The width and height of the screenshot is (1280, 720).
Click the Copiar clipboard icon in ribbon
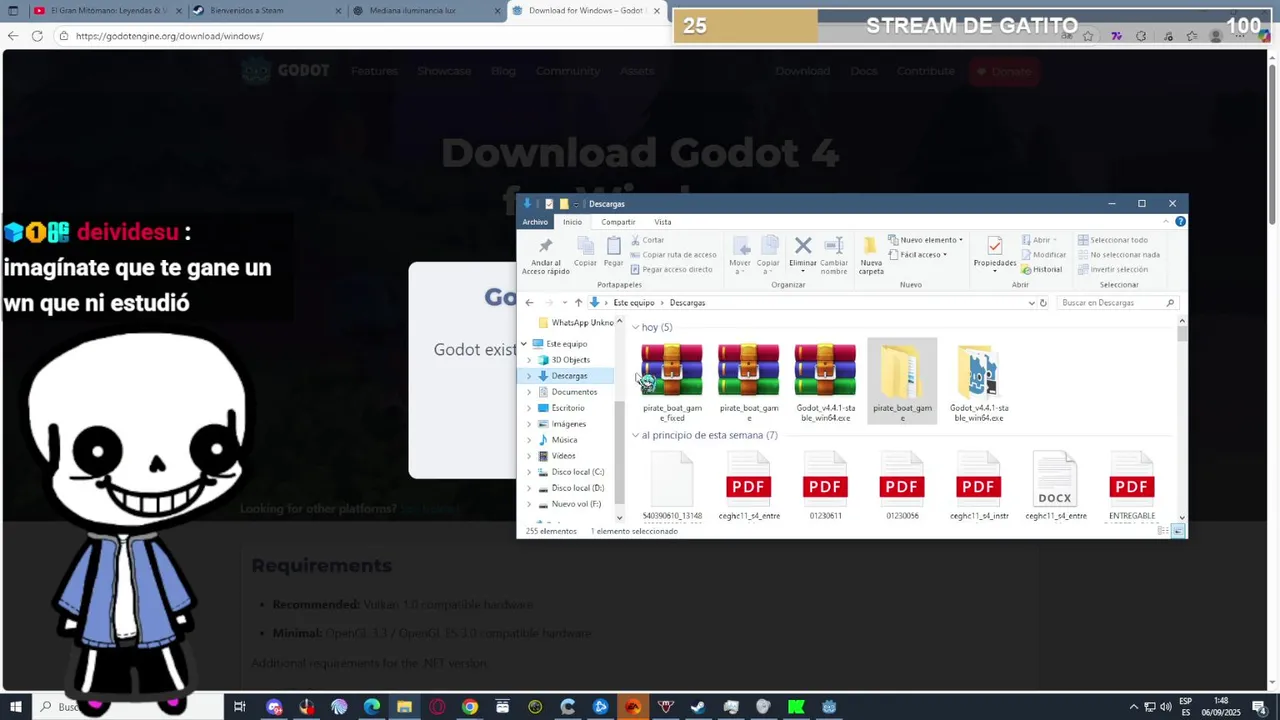[585, 251]
